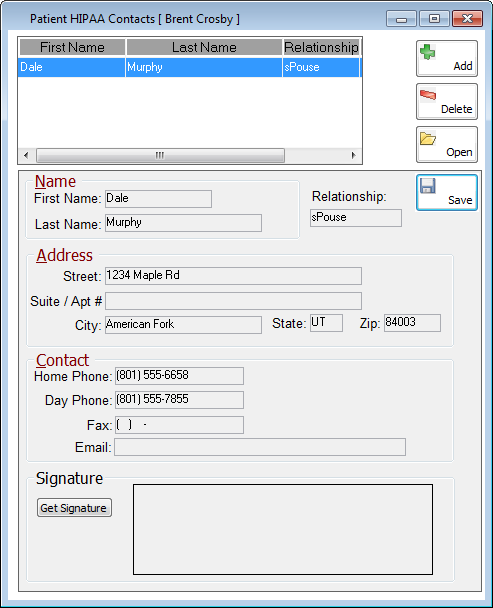
Task: Click the Email input field
Action: coord(260,447)
